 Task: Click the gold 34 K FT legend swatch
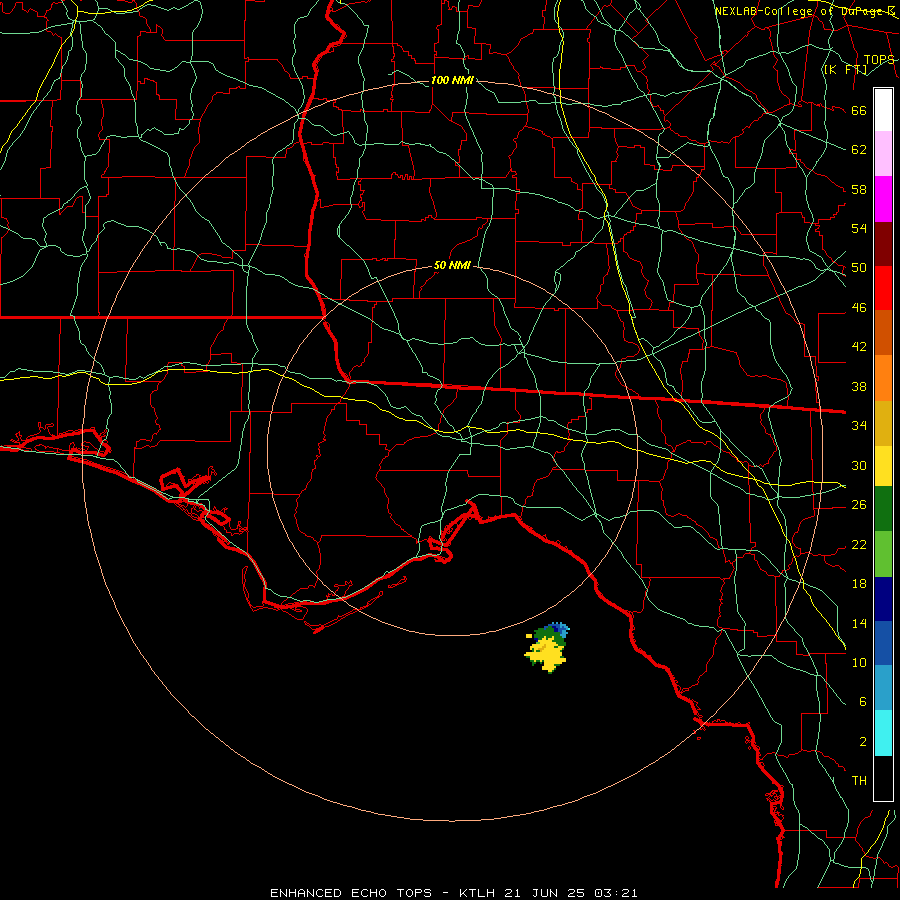(883, 424)
